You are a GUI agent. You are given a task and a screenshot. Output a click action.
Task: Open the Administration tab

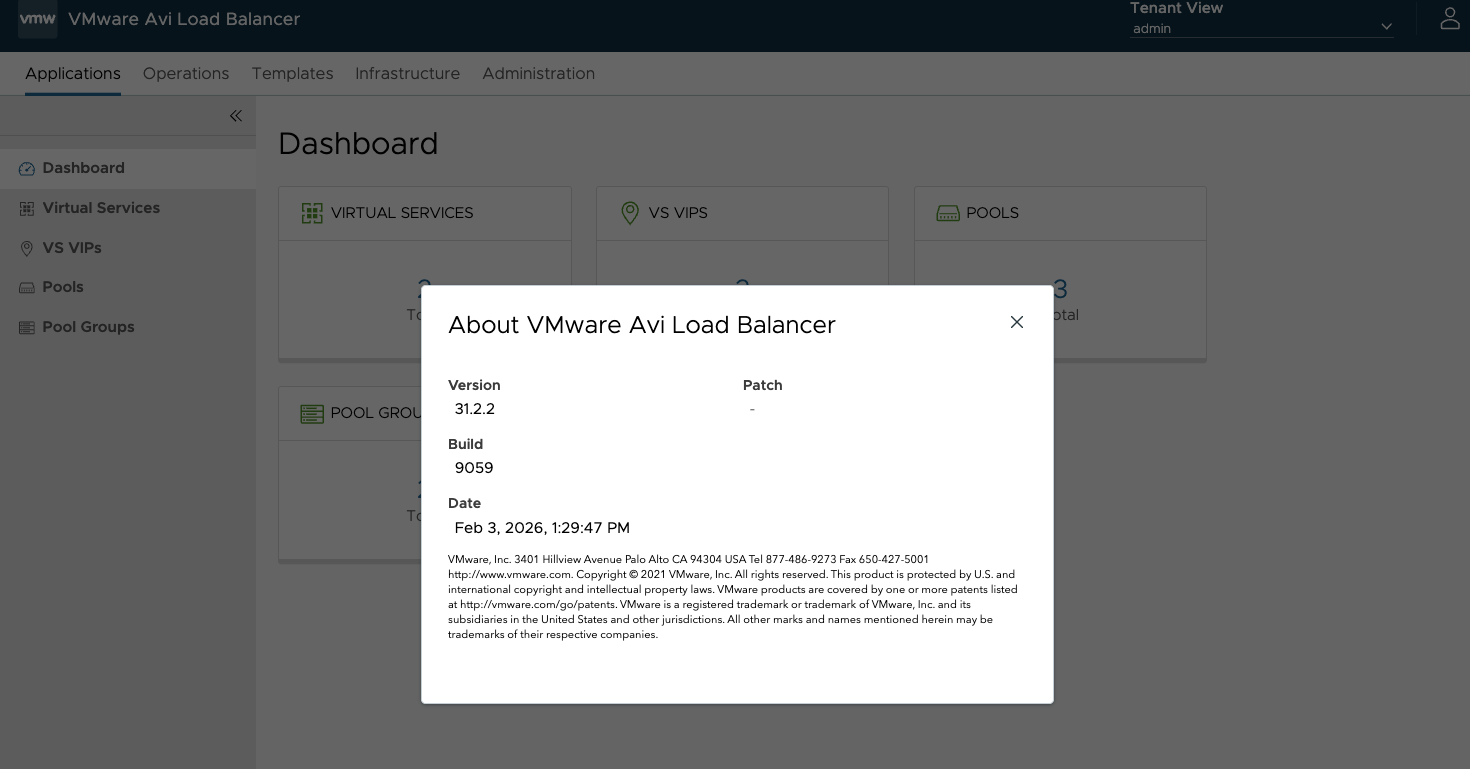click(x=538, y=73)
